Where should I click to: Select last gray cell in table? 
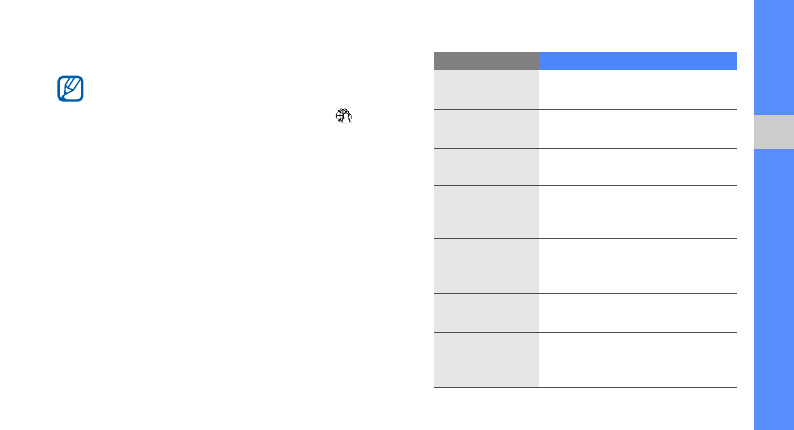[486, 360]
